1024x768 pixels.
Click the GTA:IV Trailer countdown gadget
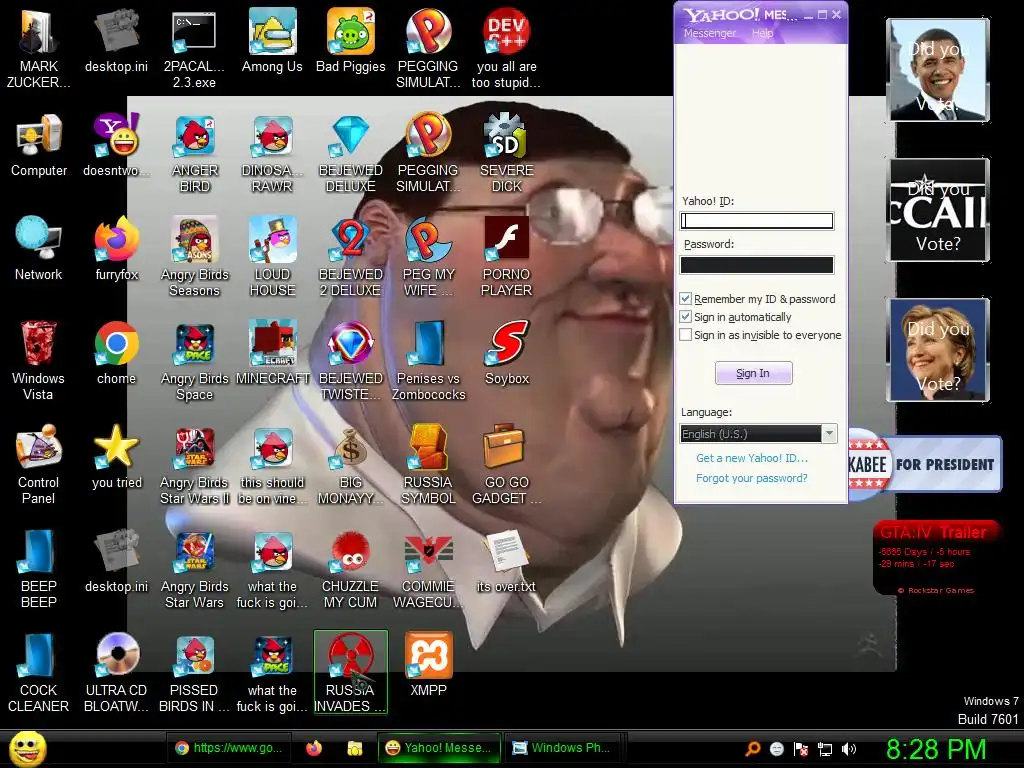[937, 558]
